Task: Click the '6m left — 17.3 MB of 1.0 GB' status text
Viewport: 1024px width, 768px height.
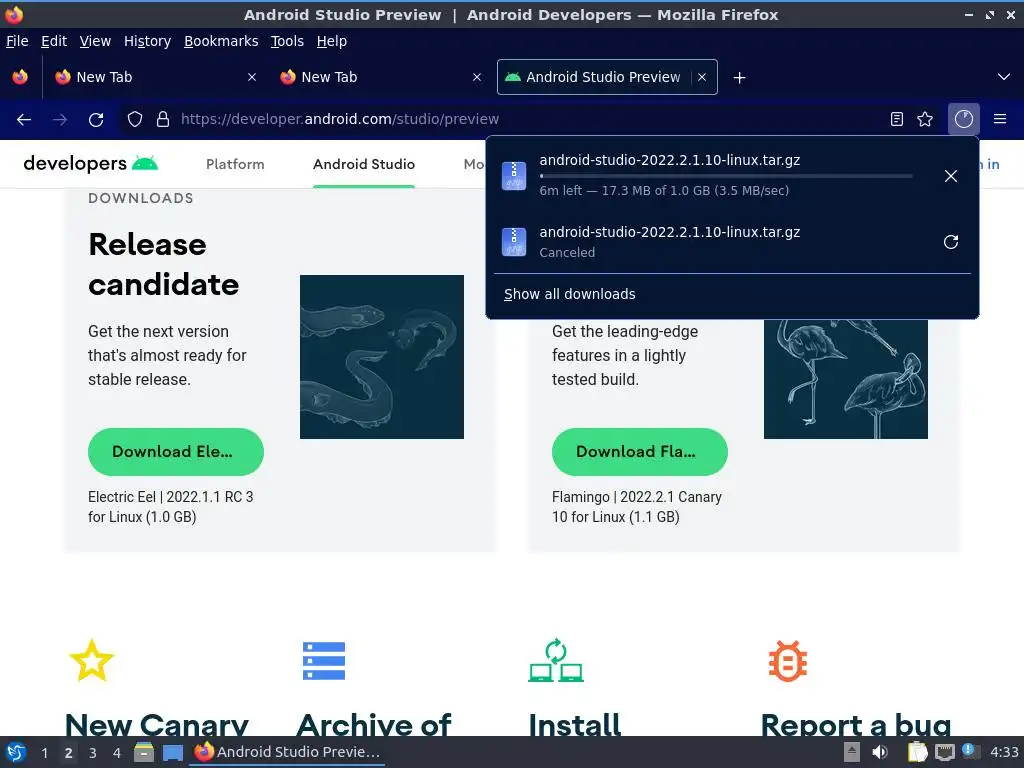Action: point(664,191)
